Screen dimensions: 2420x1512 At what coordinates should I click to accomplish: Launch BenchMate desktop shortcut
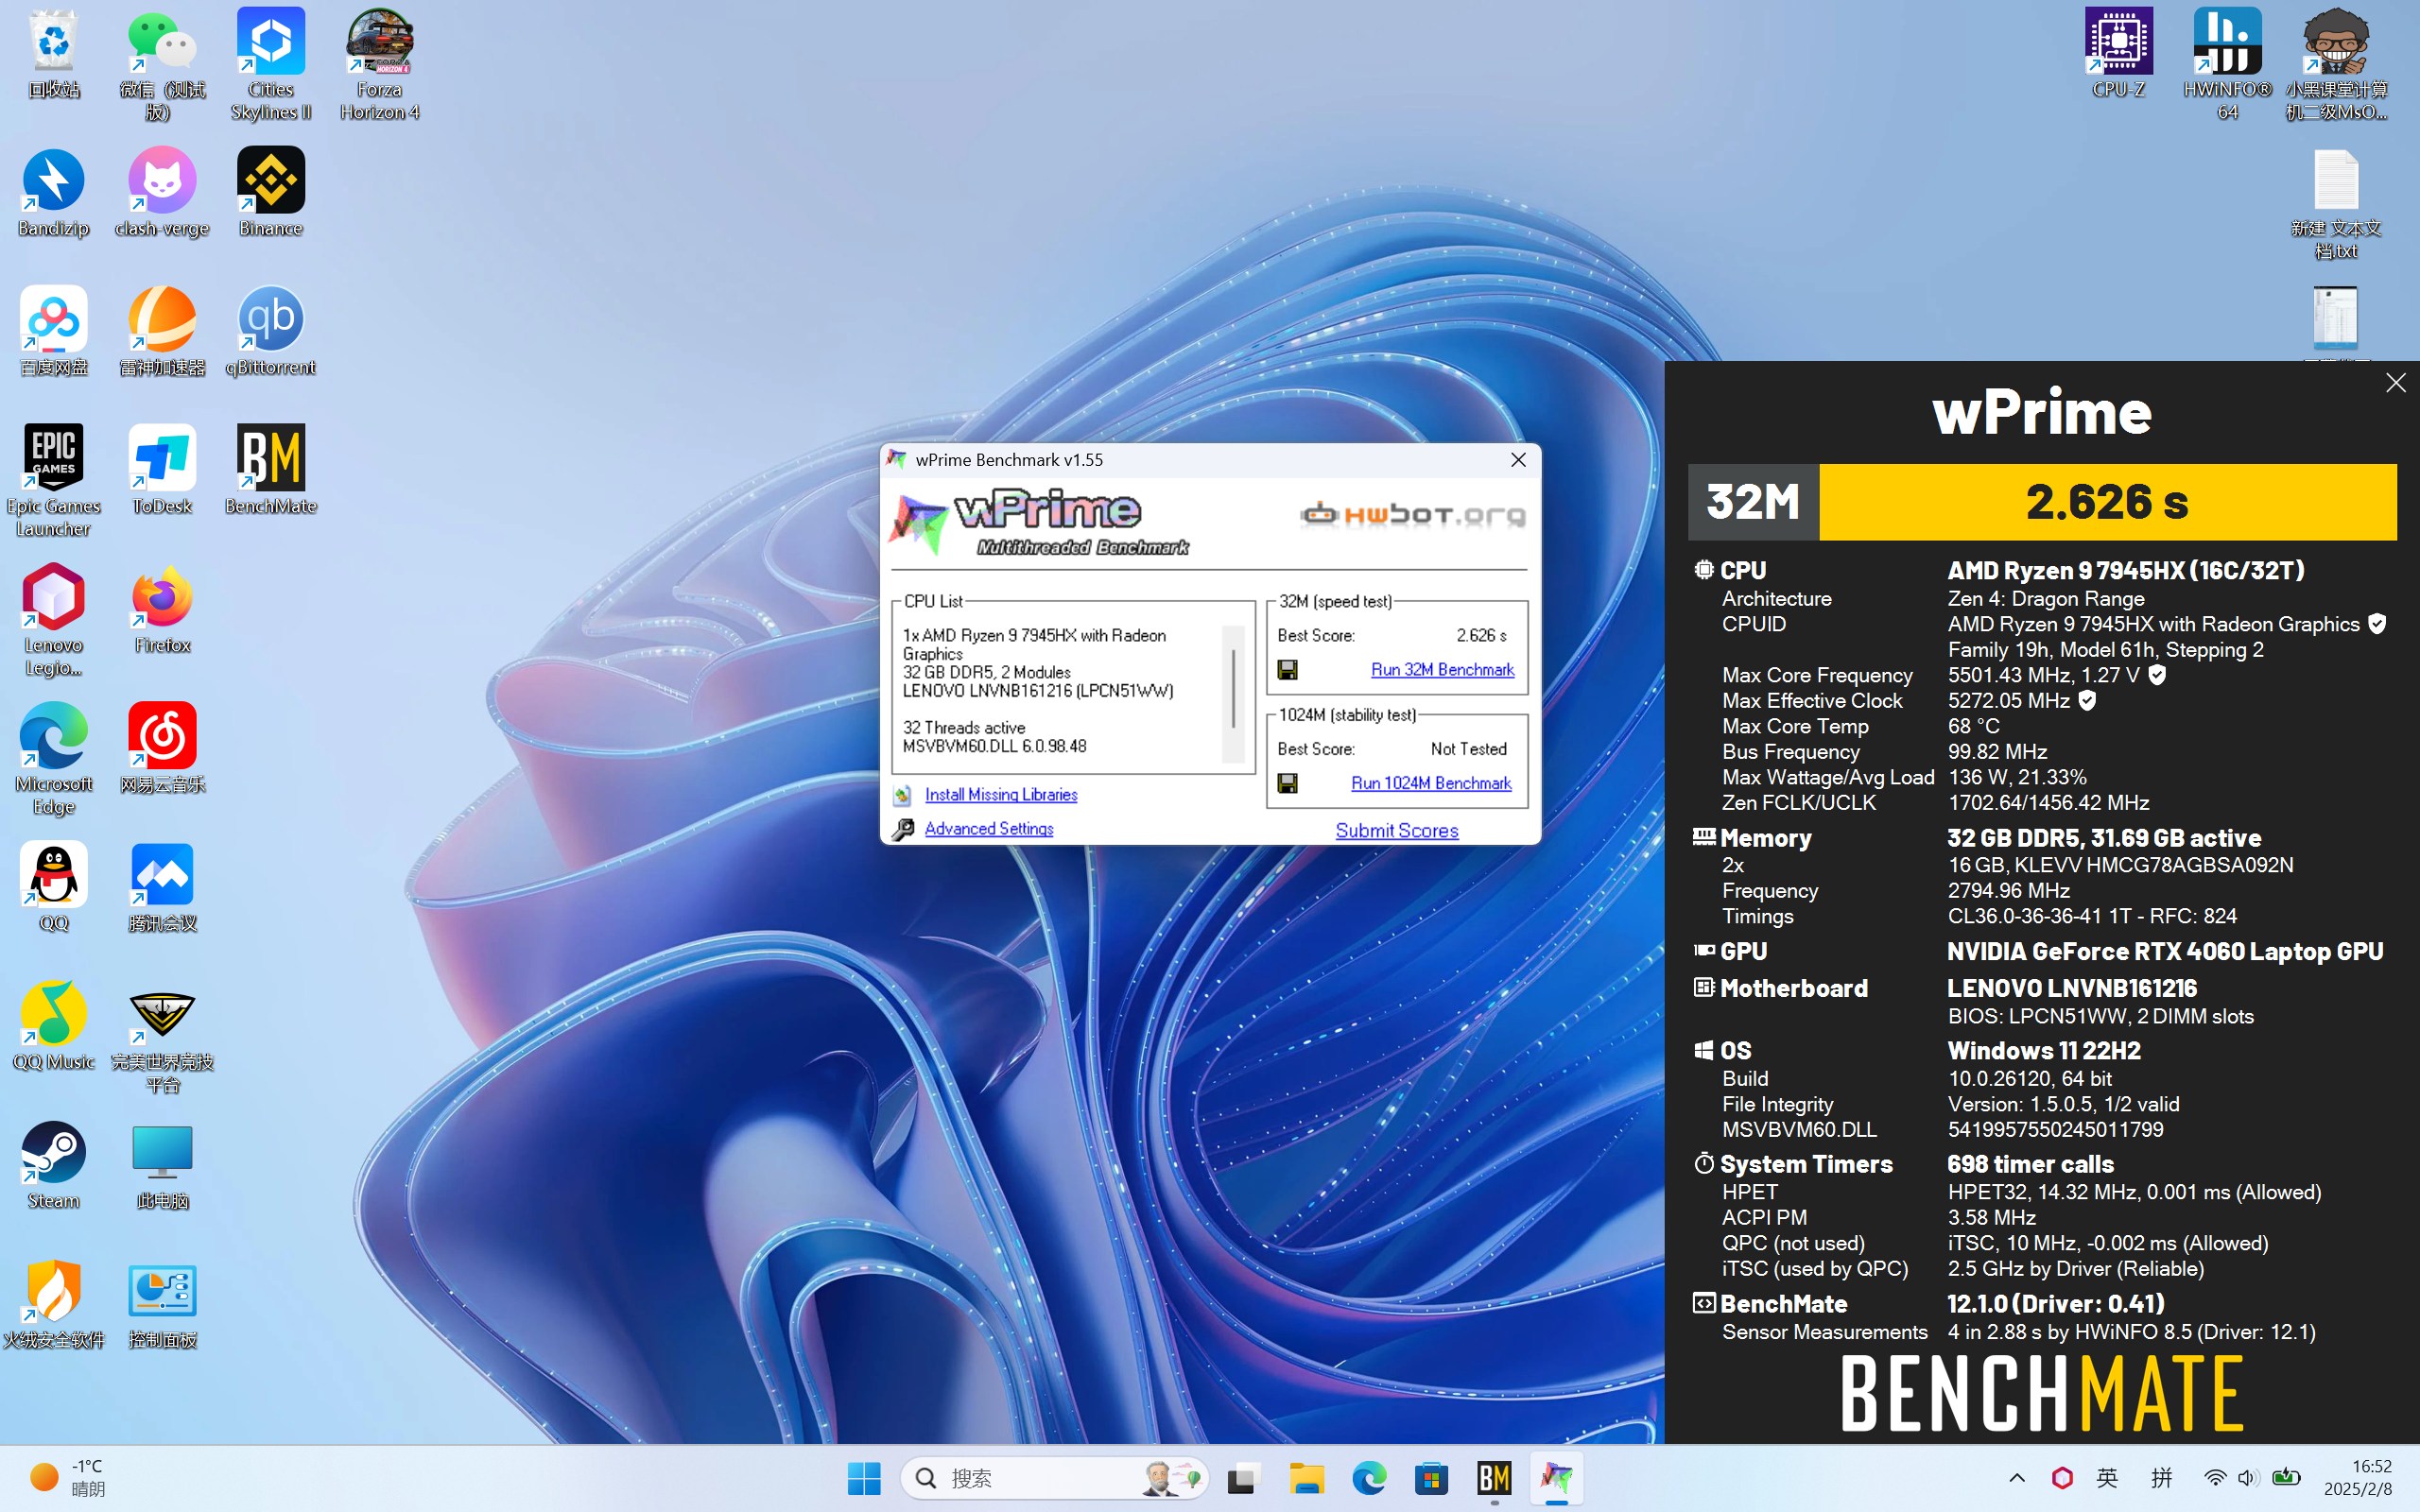[271, 471]
